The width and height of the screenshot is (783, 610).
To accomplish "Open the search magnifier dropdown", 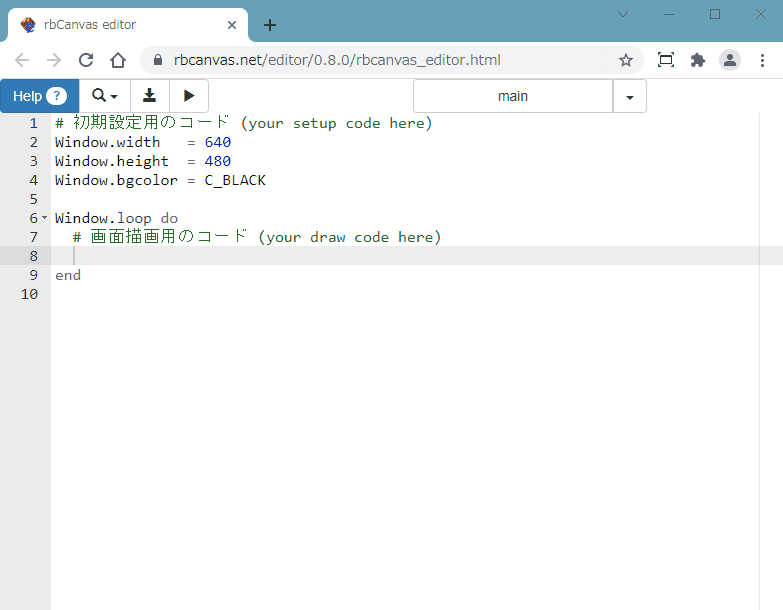I will coord(104,96).
